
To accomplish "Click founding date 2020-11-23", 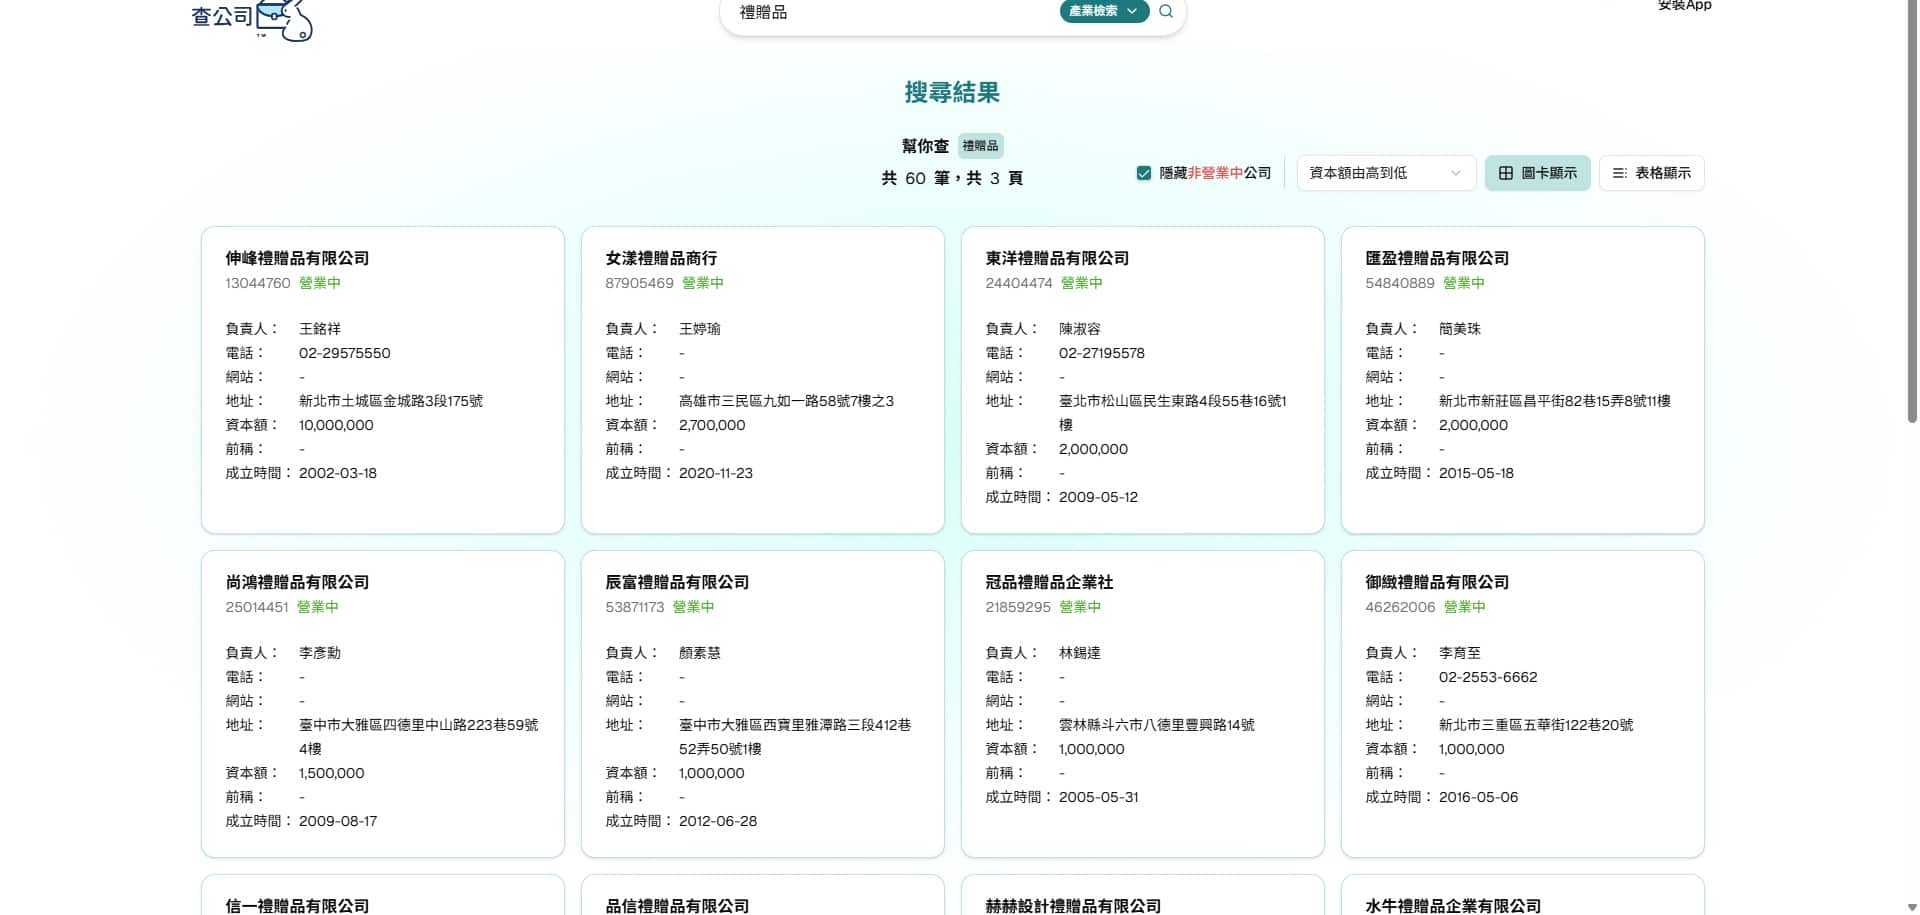I will [x=716, y=473].
